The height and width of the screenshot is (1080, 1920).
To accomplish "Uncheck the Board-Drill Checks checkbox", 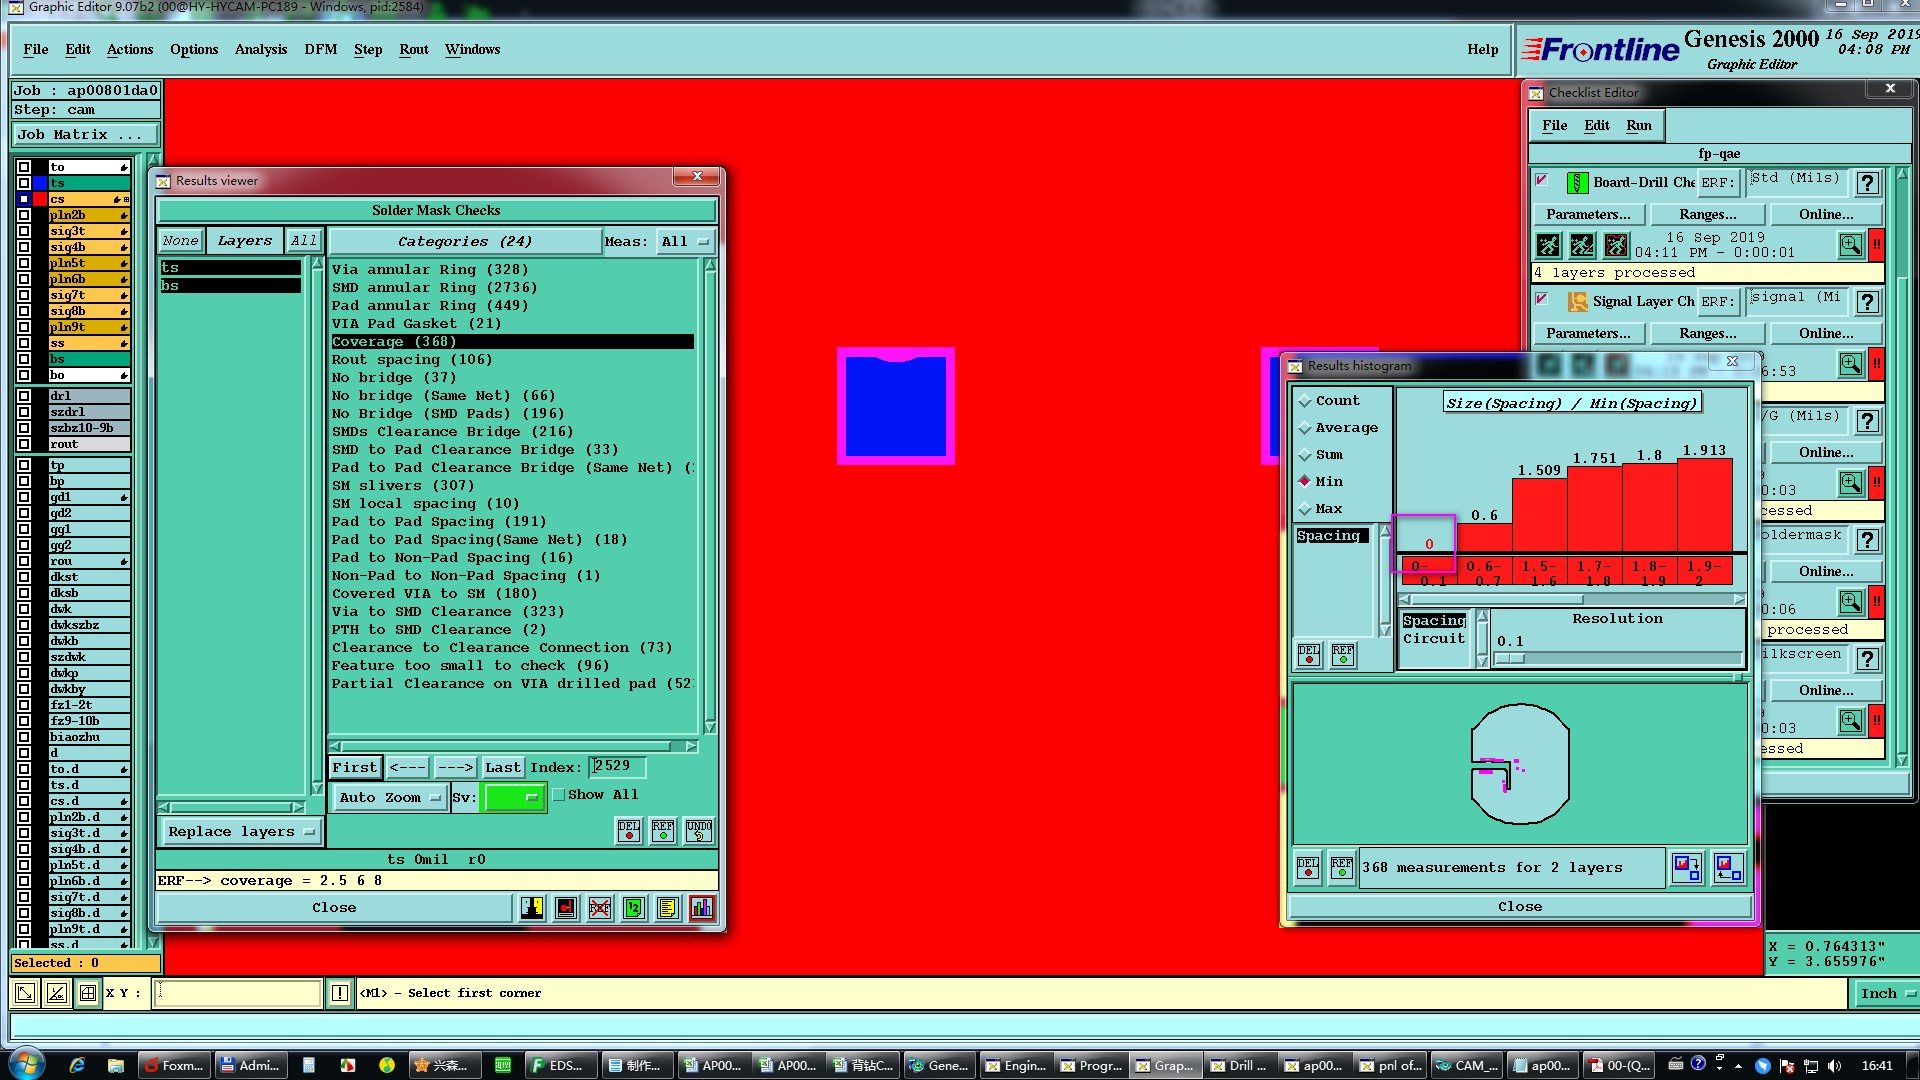I will click(1542, 181).
